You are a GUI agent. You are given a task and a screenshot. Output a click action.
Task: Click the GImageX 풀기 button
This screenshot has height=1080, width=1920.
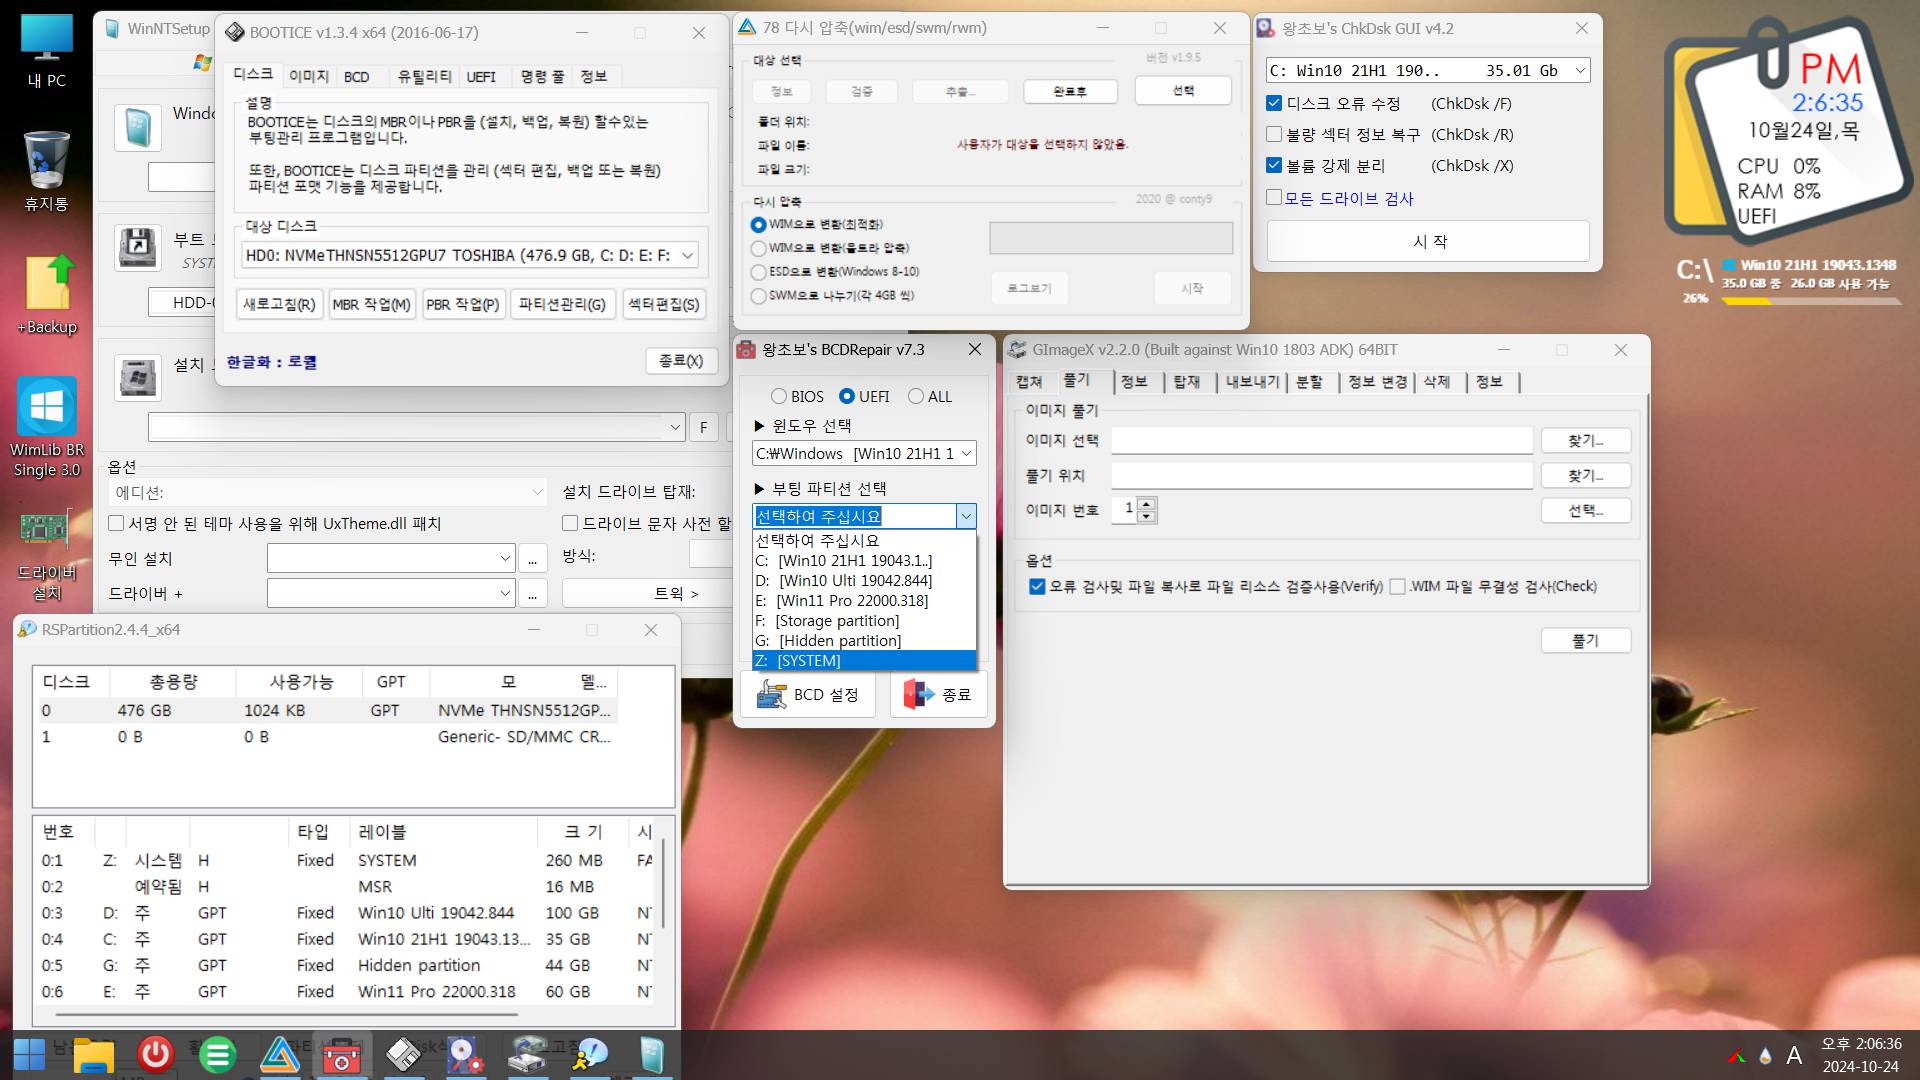coord(1586,640)
